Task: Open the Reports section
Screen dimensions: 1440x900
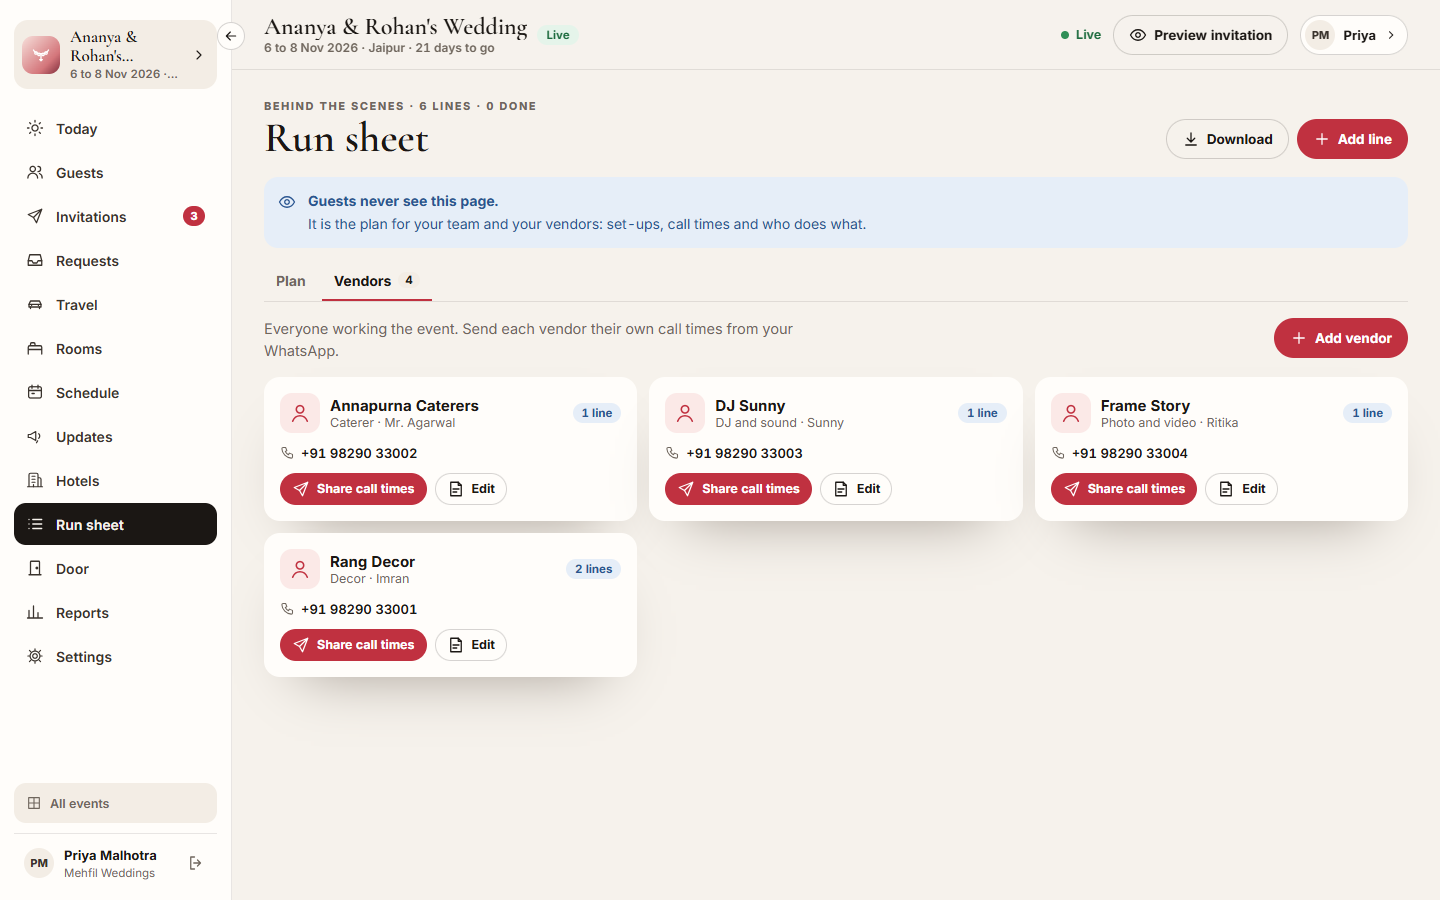Action: click(115, 613)
